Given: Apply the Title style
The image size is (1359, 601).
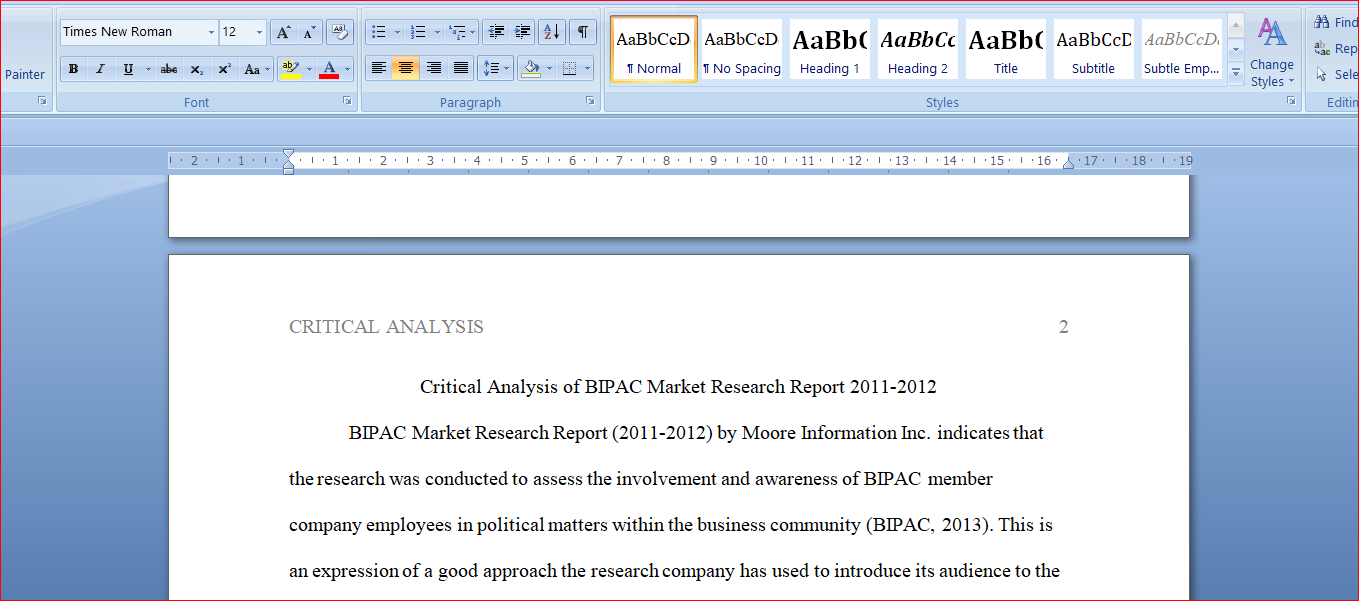Looking at the screenshot, I should pyautogui.click(x=1005, y=49).
